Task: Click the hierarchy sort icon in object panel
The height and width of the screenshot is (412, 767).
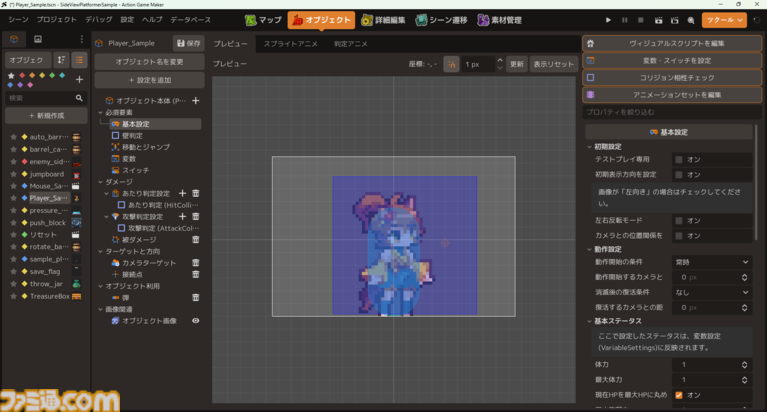Action: (x=61, y=60)
